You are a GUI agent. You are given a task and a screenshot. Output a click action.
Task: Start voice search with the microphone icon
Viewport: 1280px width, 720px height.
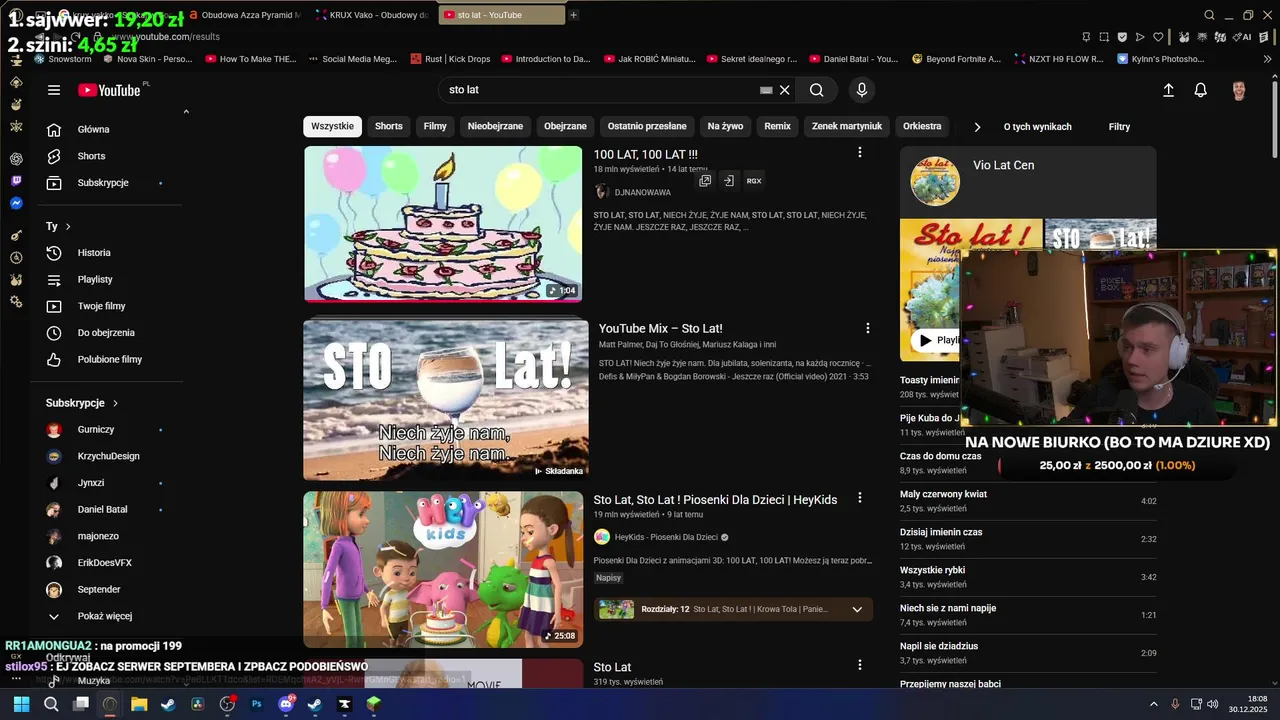[x=862, y=90]
